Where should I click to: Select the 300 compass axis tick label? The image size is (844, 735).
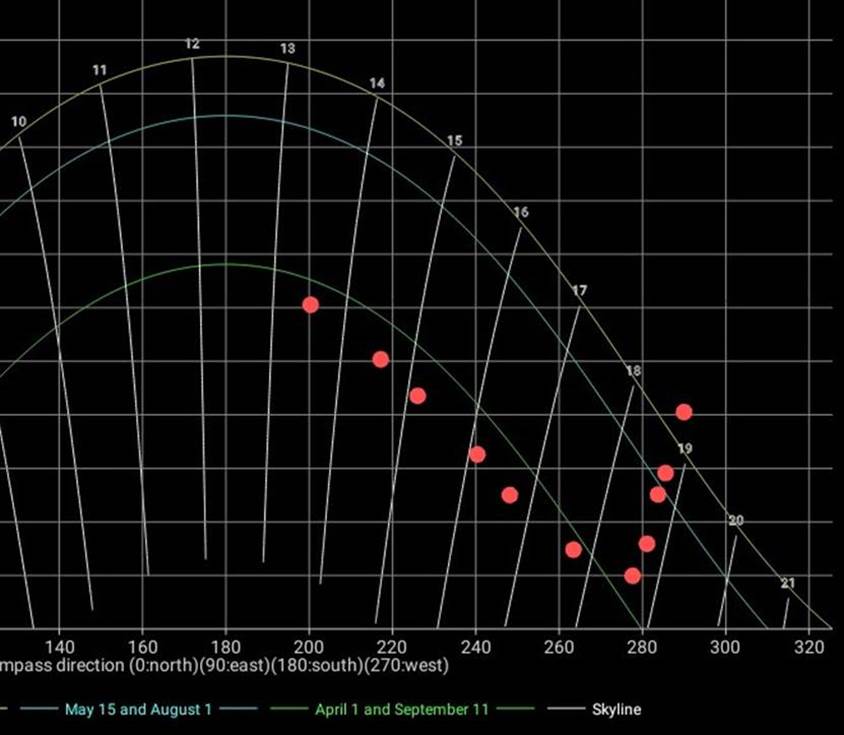coord(725,646)
